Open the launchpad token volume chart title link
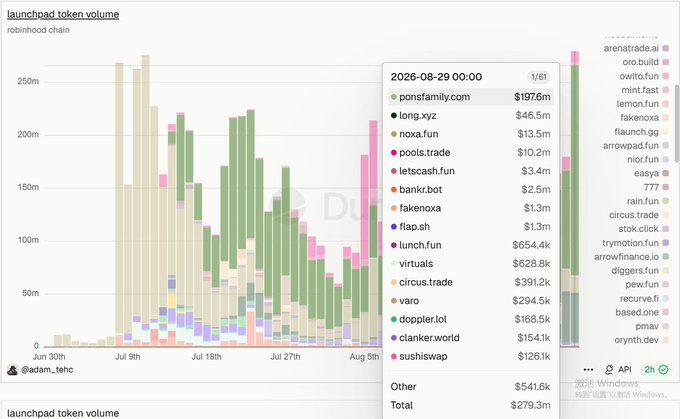Image resolution: width=680 pixels, height=419 pixels. pyautogui.click(x=63, y=14)
